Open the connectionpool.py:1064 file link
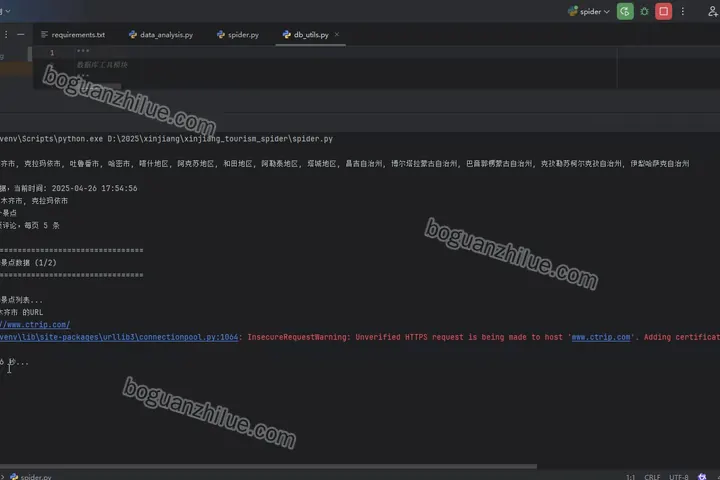 (119, 337)
